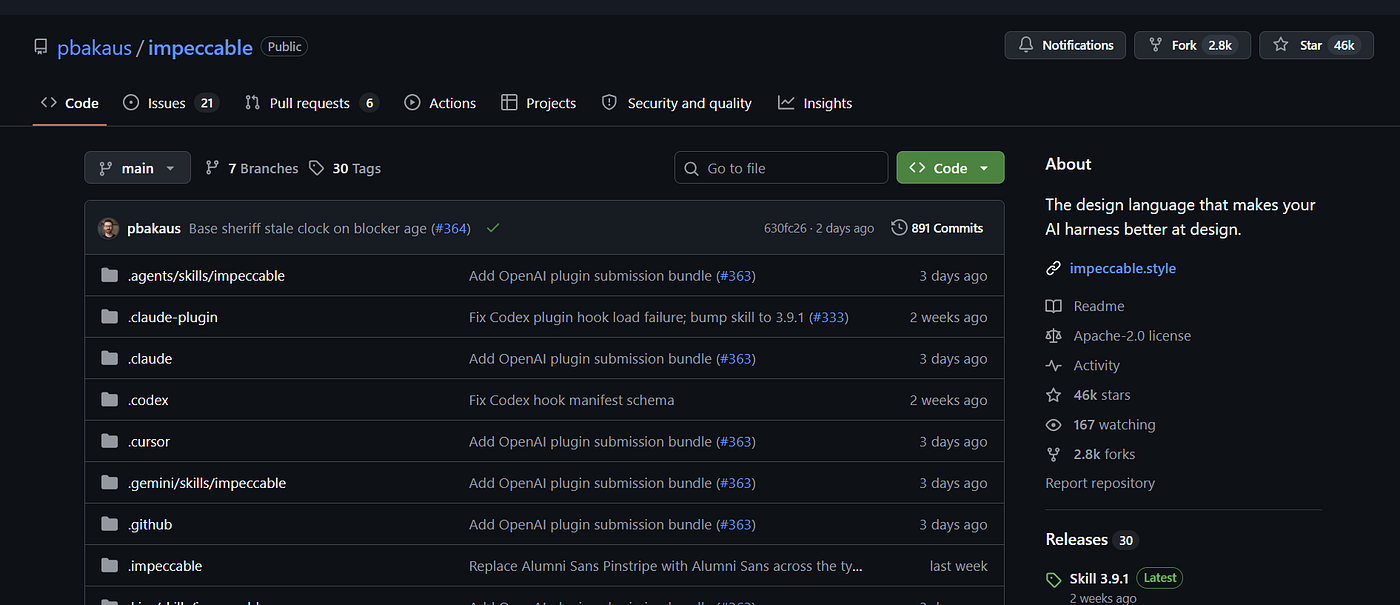Click the link icon beside impeccable.style
Screen dimensions: 1400x605
[1053, 268]
